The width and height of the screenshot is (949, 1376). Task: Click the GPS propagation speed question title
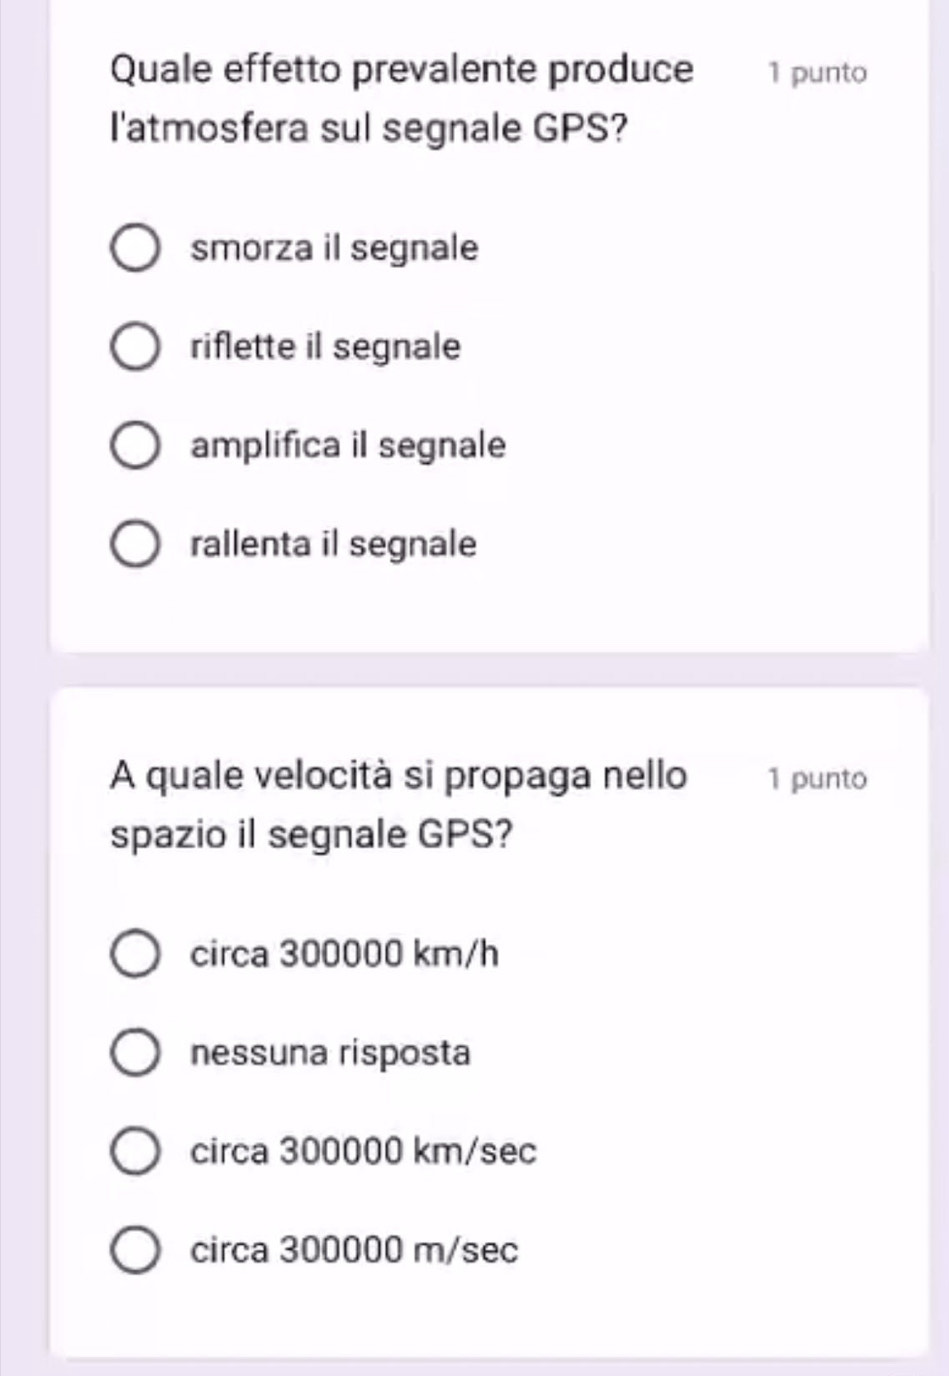[x=398, y=804]
